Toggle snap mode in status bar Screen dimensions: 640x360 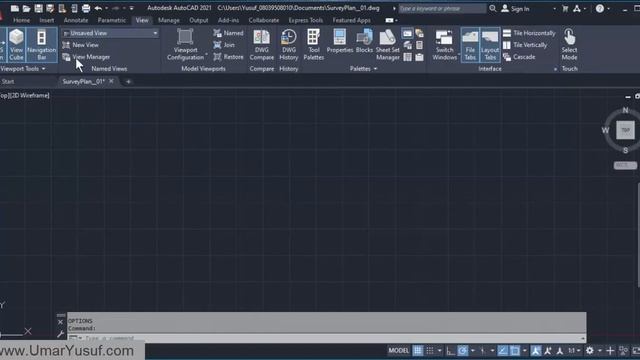[x=430, y=350]
